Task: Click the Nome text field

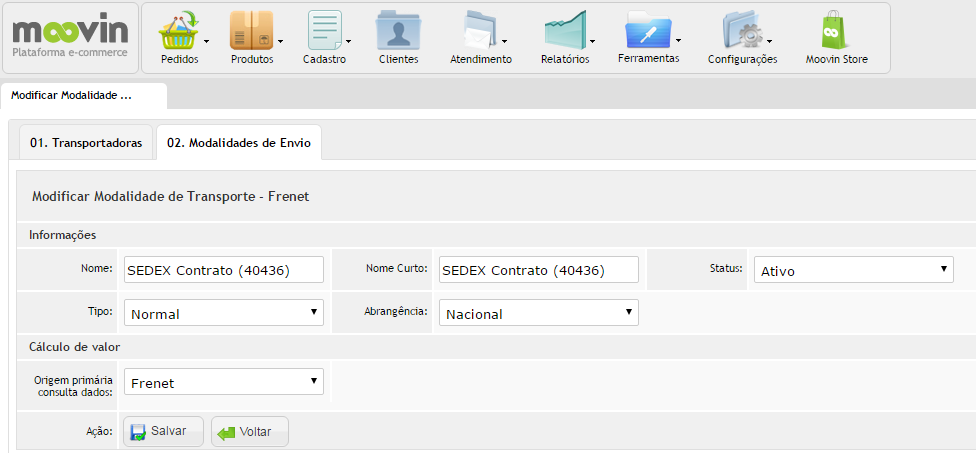Action: pos(223,270)
